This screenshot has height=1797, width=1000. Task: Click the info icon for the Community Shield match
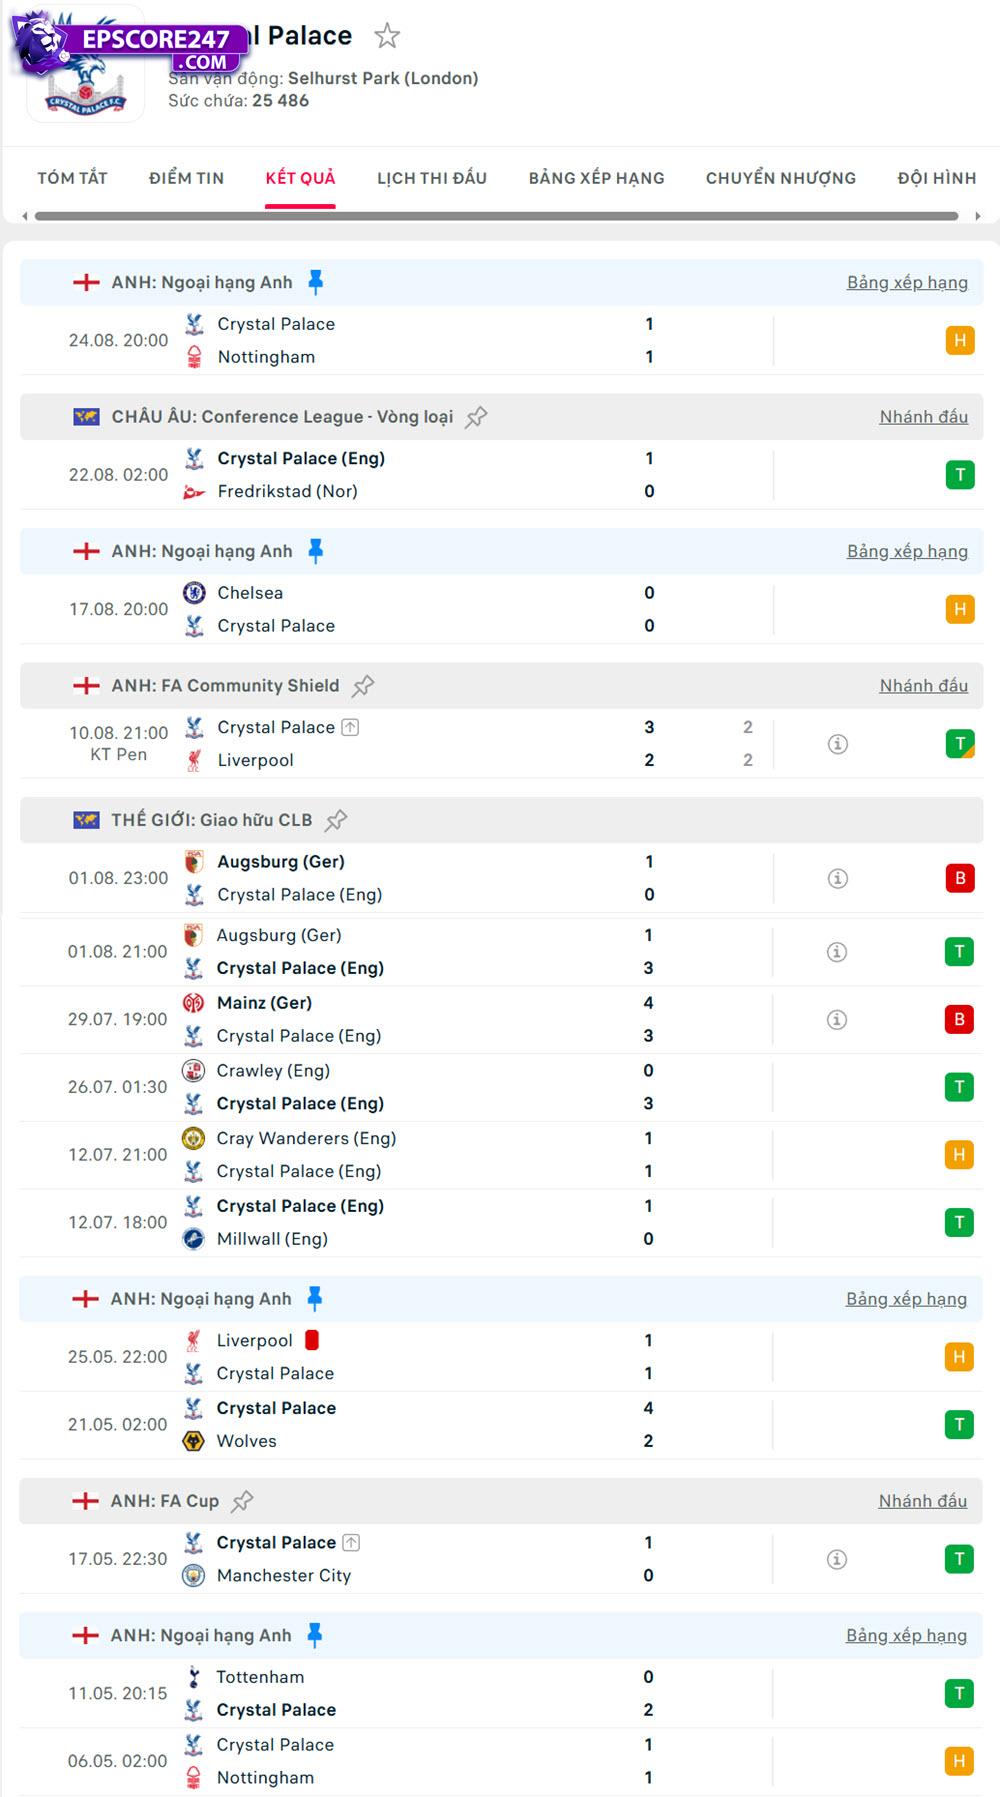tap(836, 743)
